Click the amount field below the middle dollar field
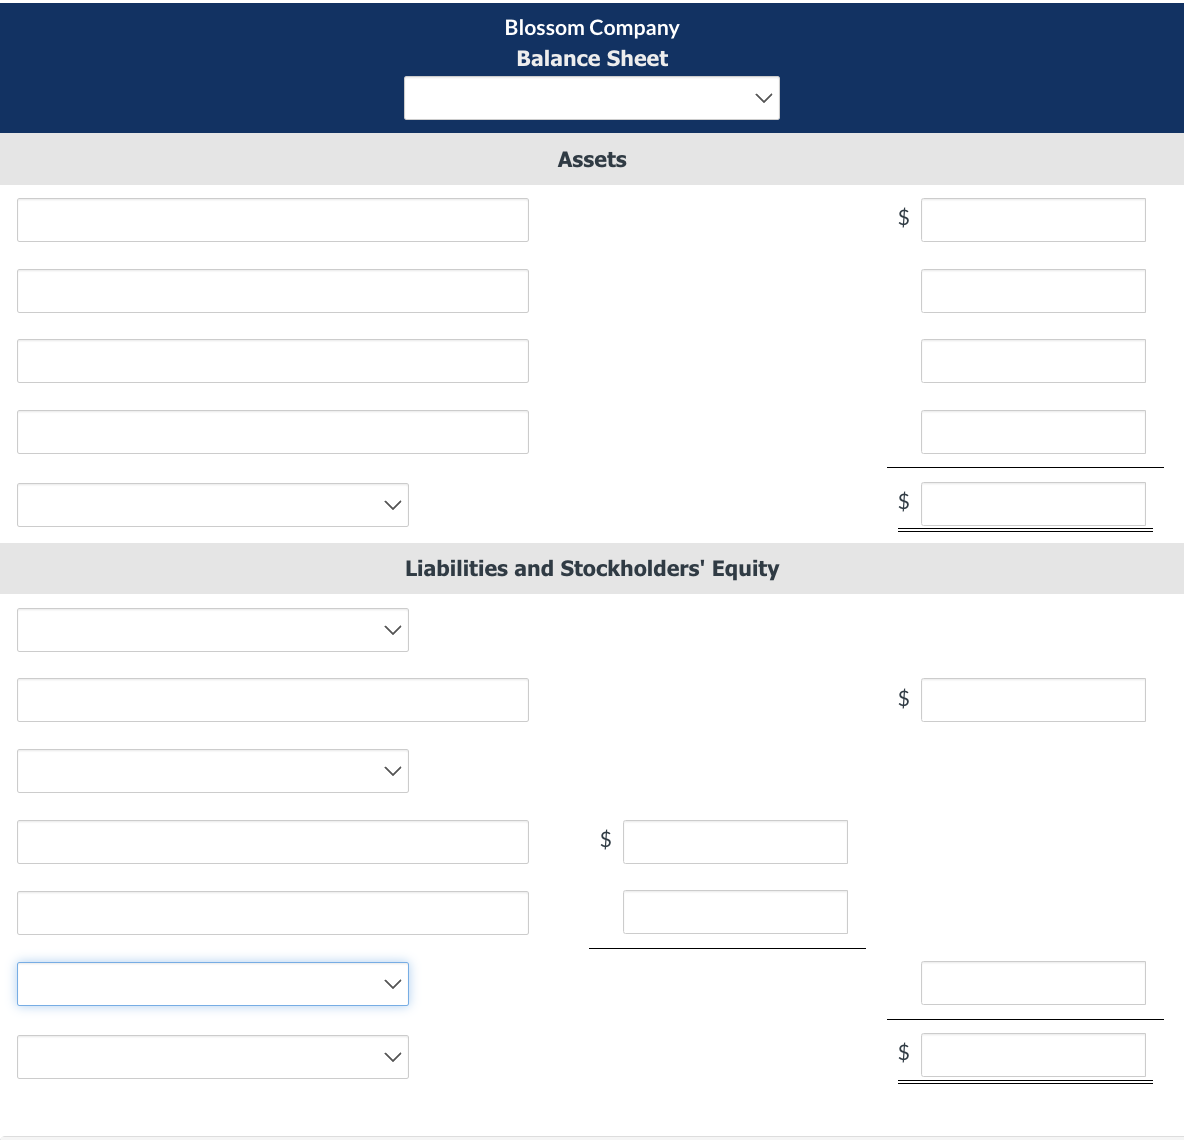1184x1140 pixels. point(735,912)
